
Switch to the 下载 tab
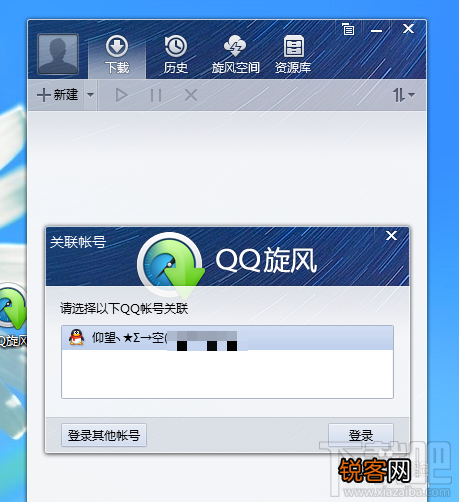[117, 54]
